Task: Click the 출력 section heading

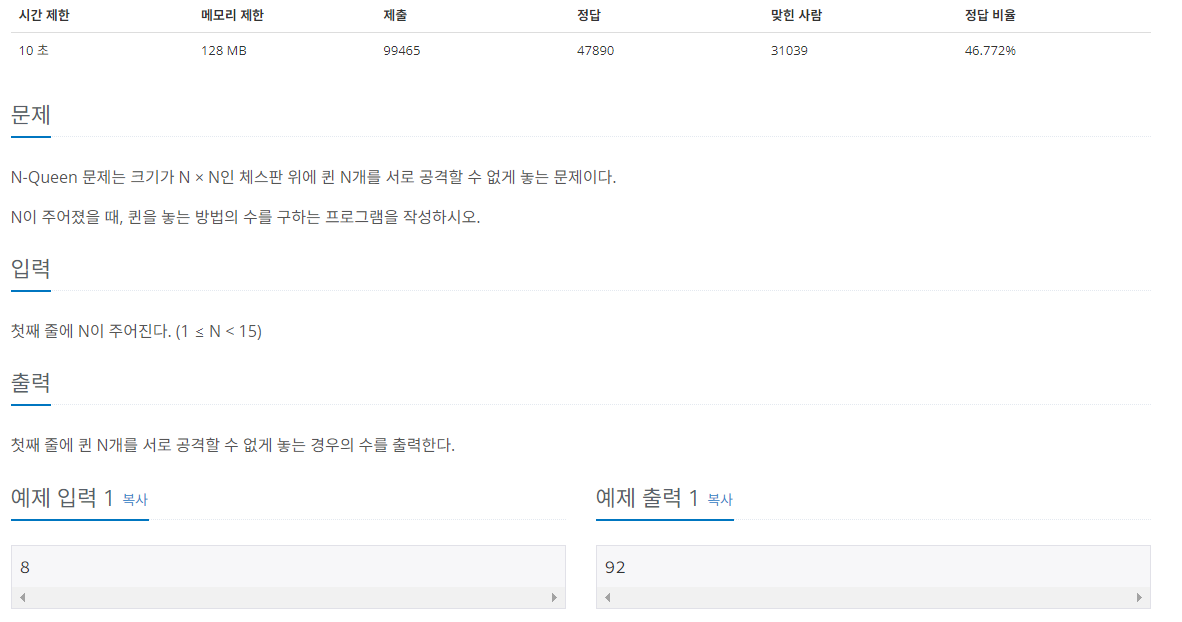Action: tap(31, 382)
